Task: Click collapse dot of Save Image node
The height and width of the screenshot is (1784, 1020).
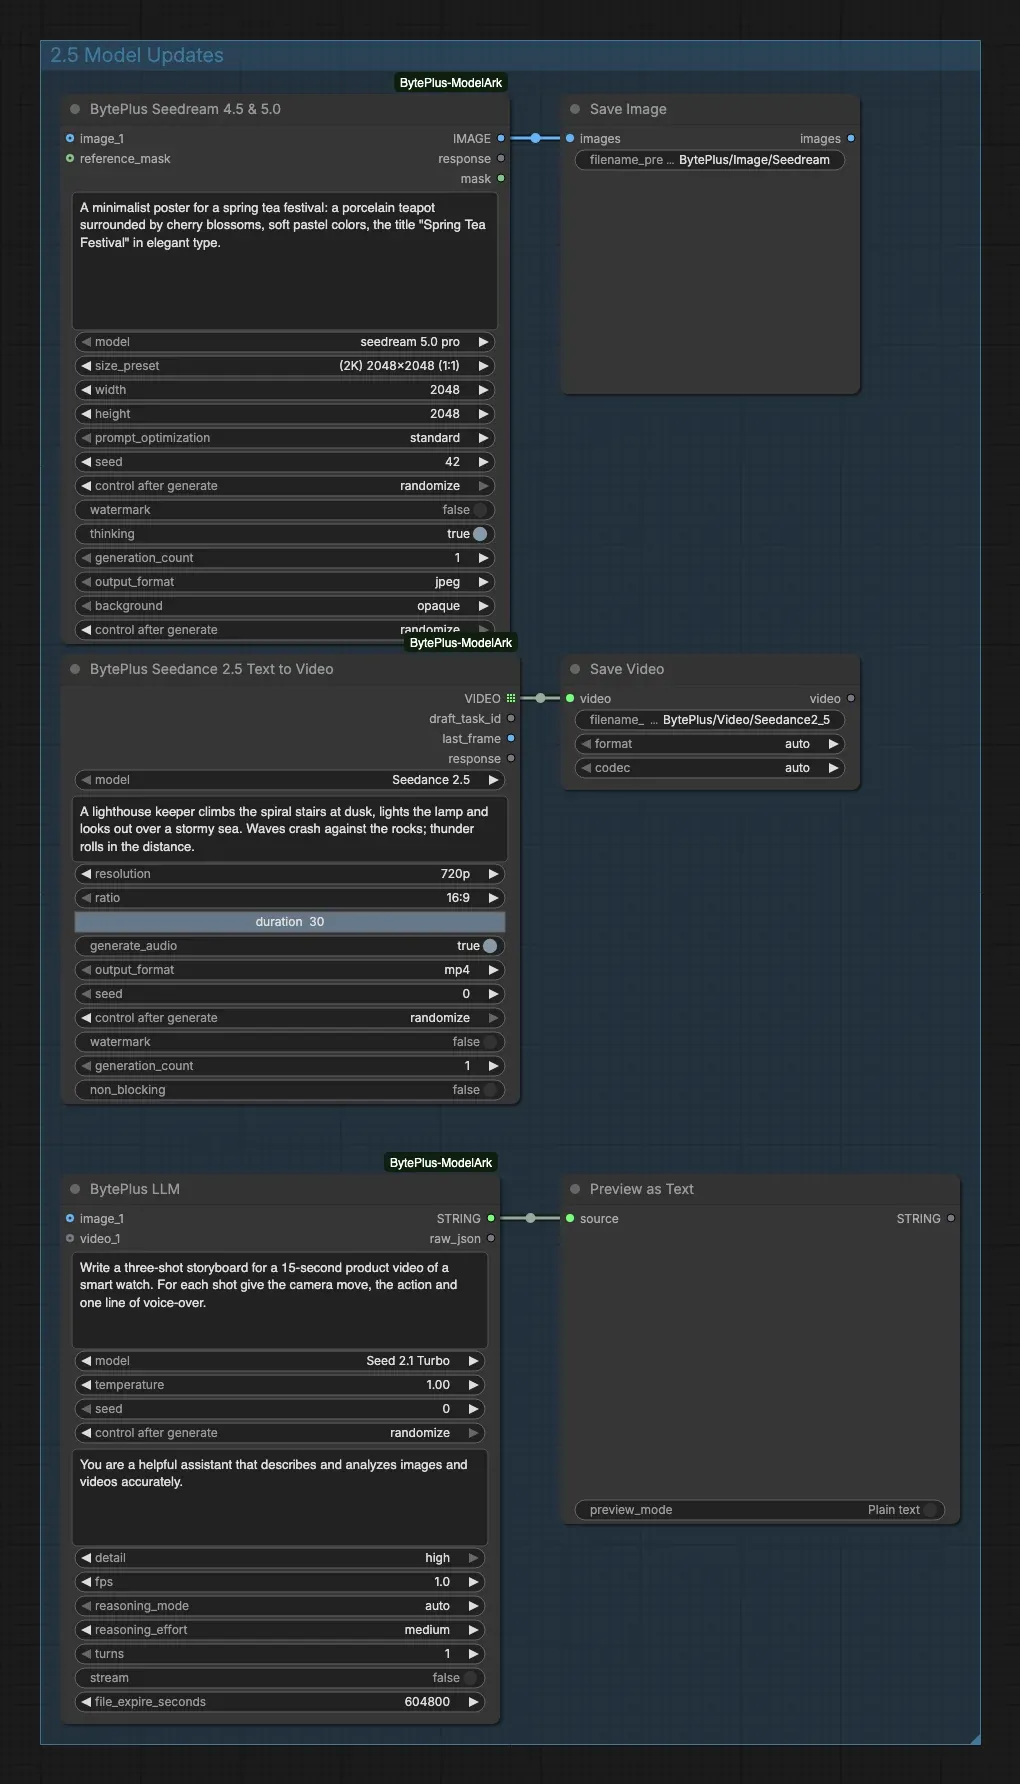Action: [575, 109]
